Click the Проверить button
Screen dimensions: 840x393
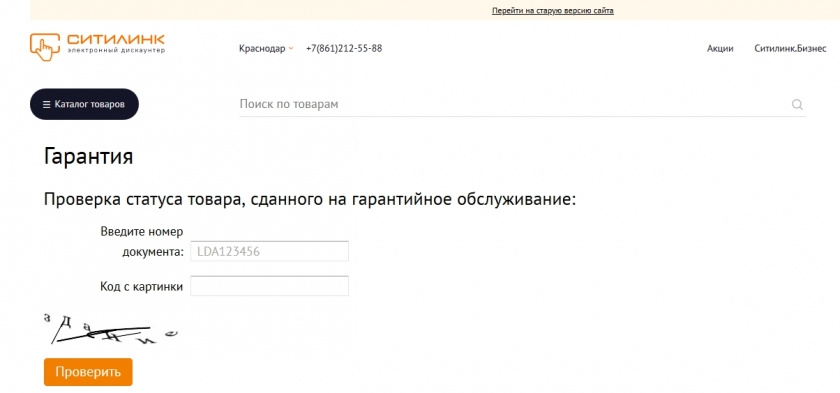point(88,372)
